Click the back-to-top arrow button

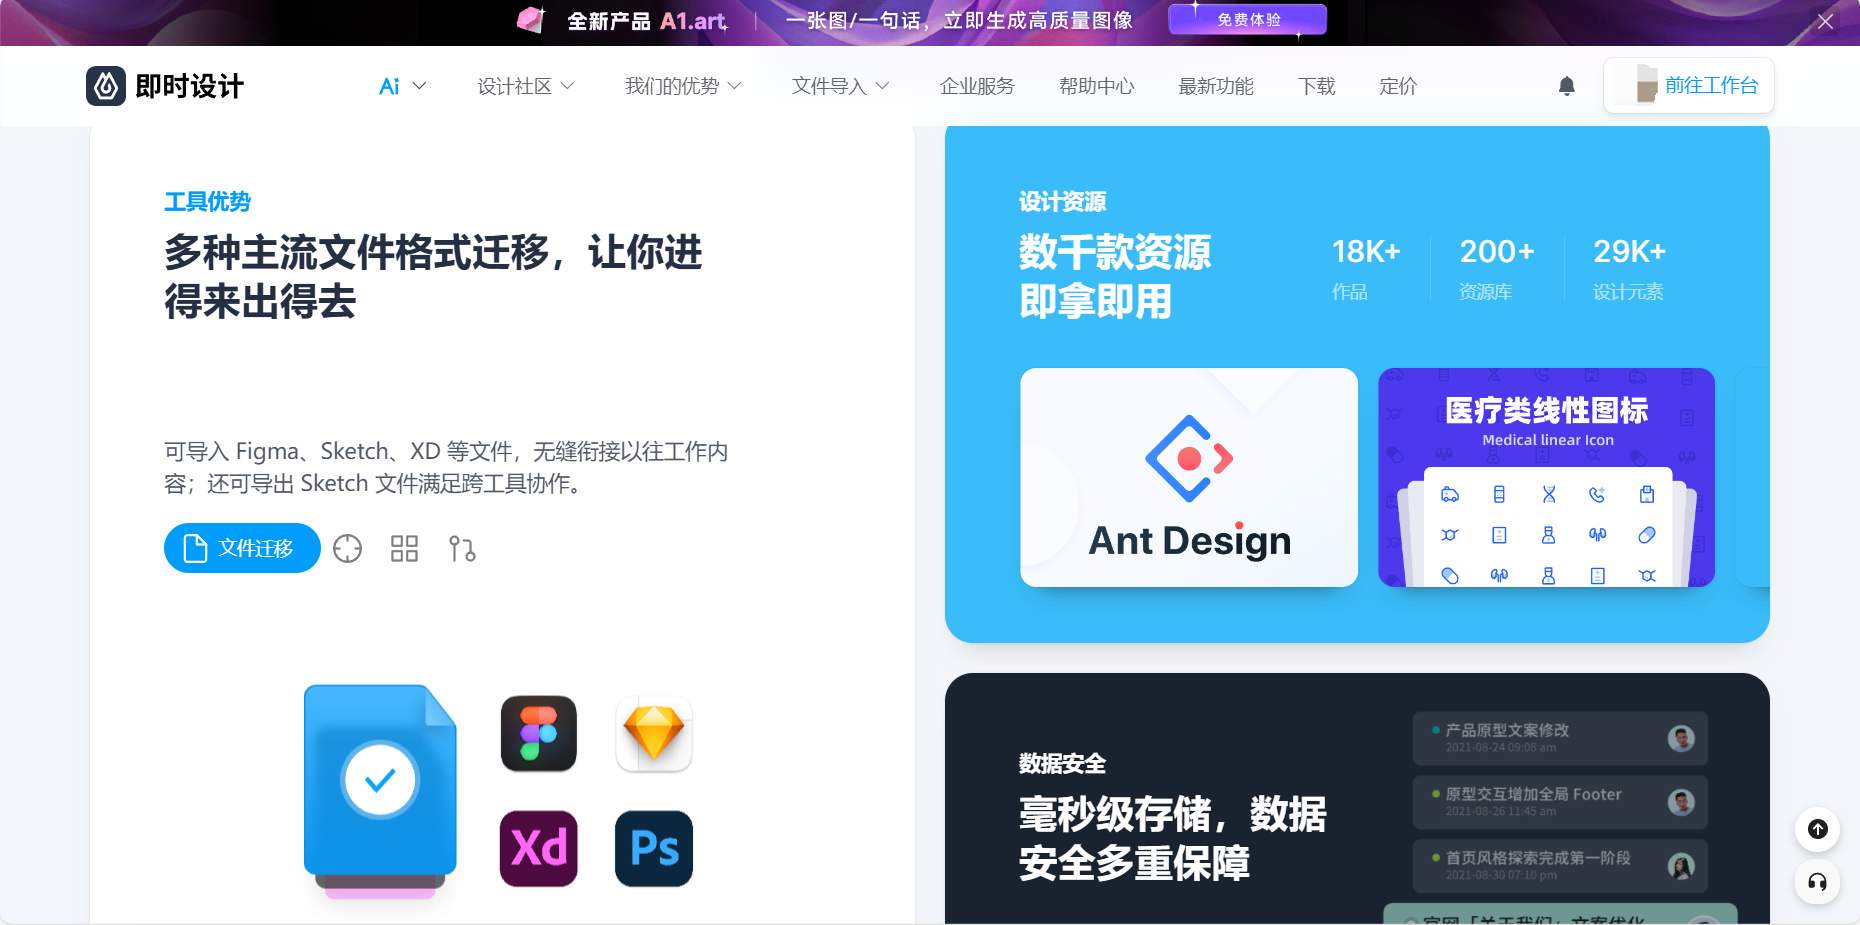point(1817,829)
